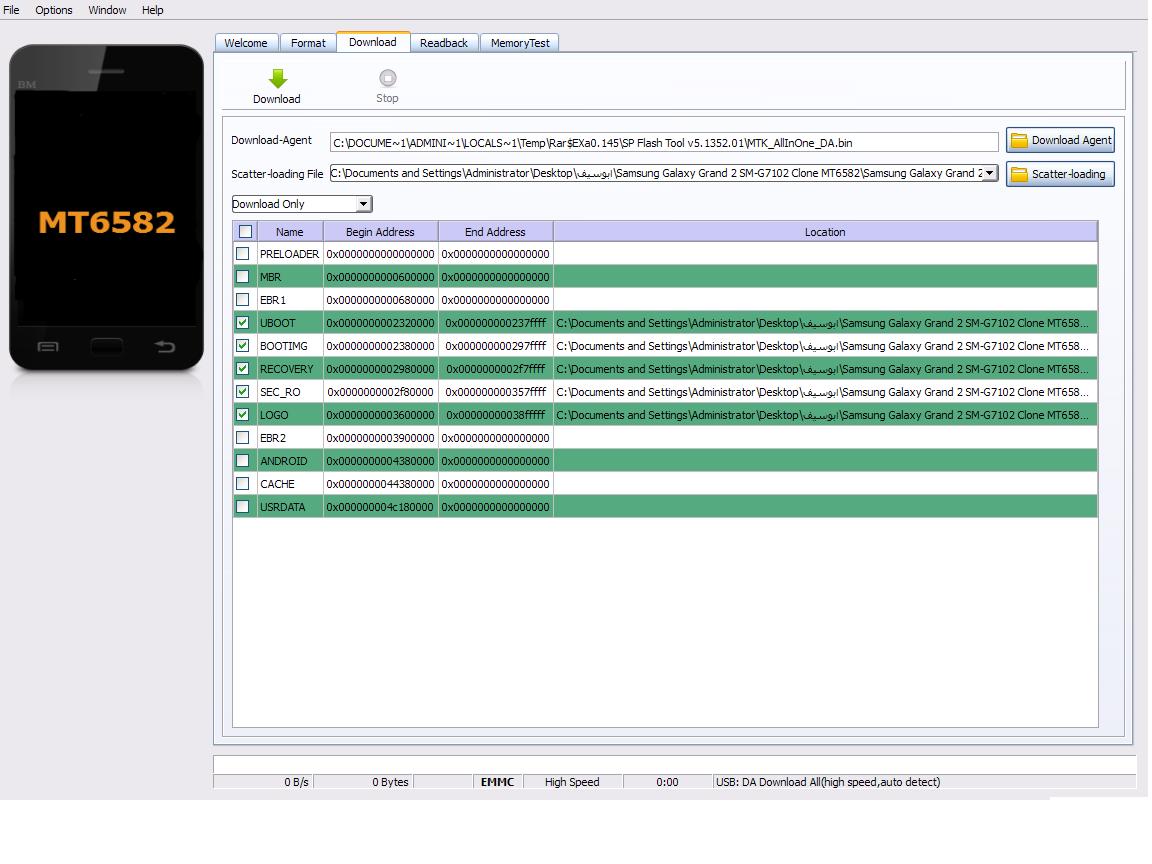Image resolution: width=1152 pixels, height=864 pixels.
Task: Deselect the RECOVERY partition checkbox
Action: pos(242,369)
